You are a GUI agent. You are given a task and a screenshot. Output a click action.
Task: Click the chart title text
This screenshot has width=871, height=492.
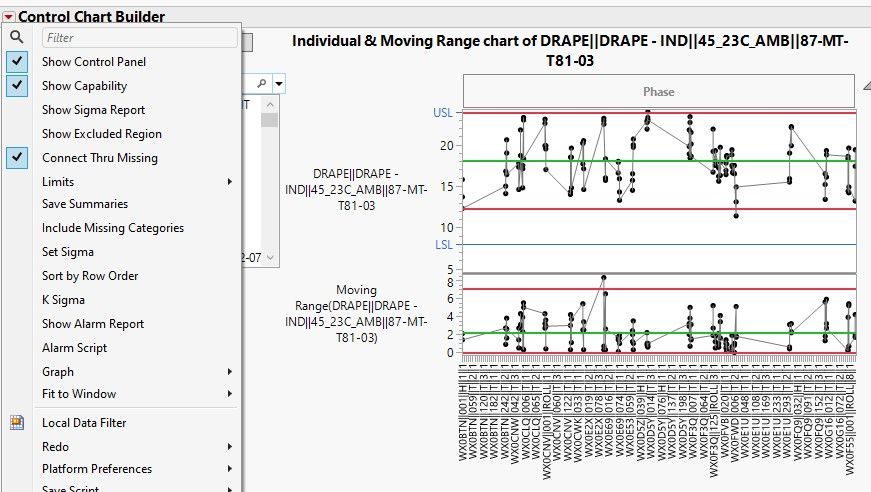(x=570, y=51)
